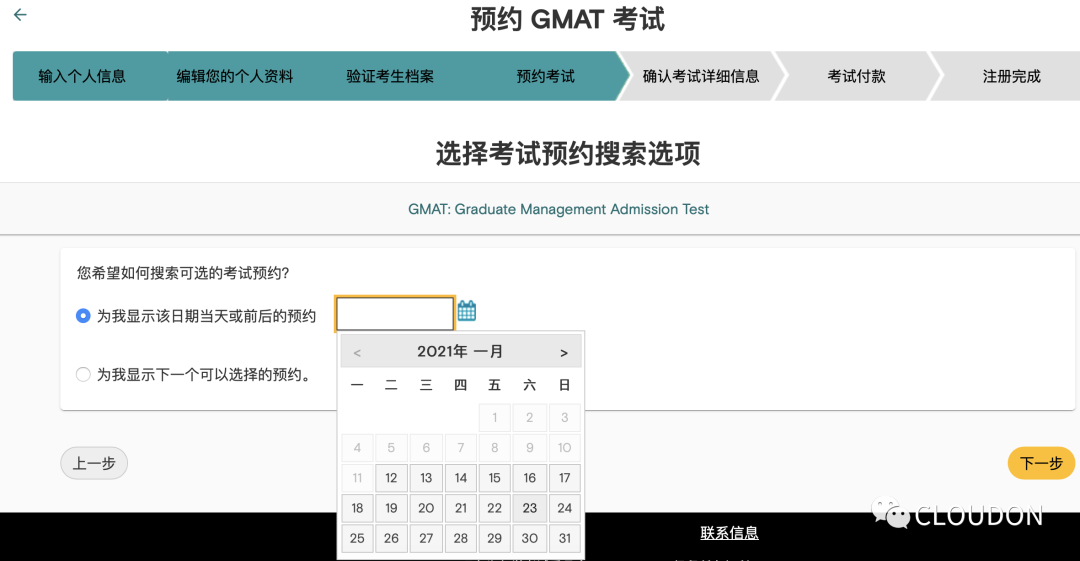Open the 验证考生档案 step
This screenshot has width=1080, height=561.
[390, 76]
